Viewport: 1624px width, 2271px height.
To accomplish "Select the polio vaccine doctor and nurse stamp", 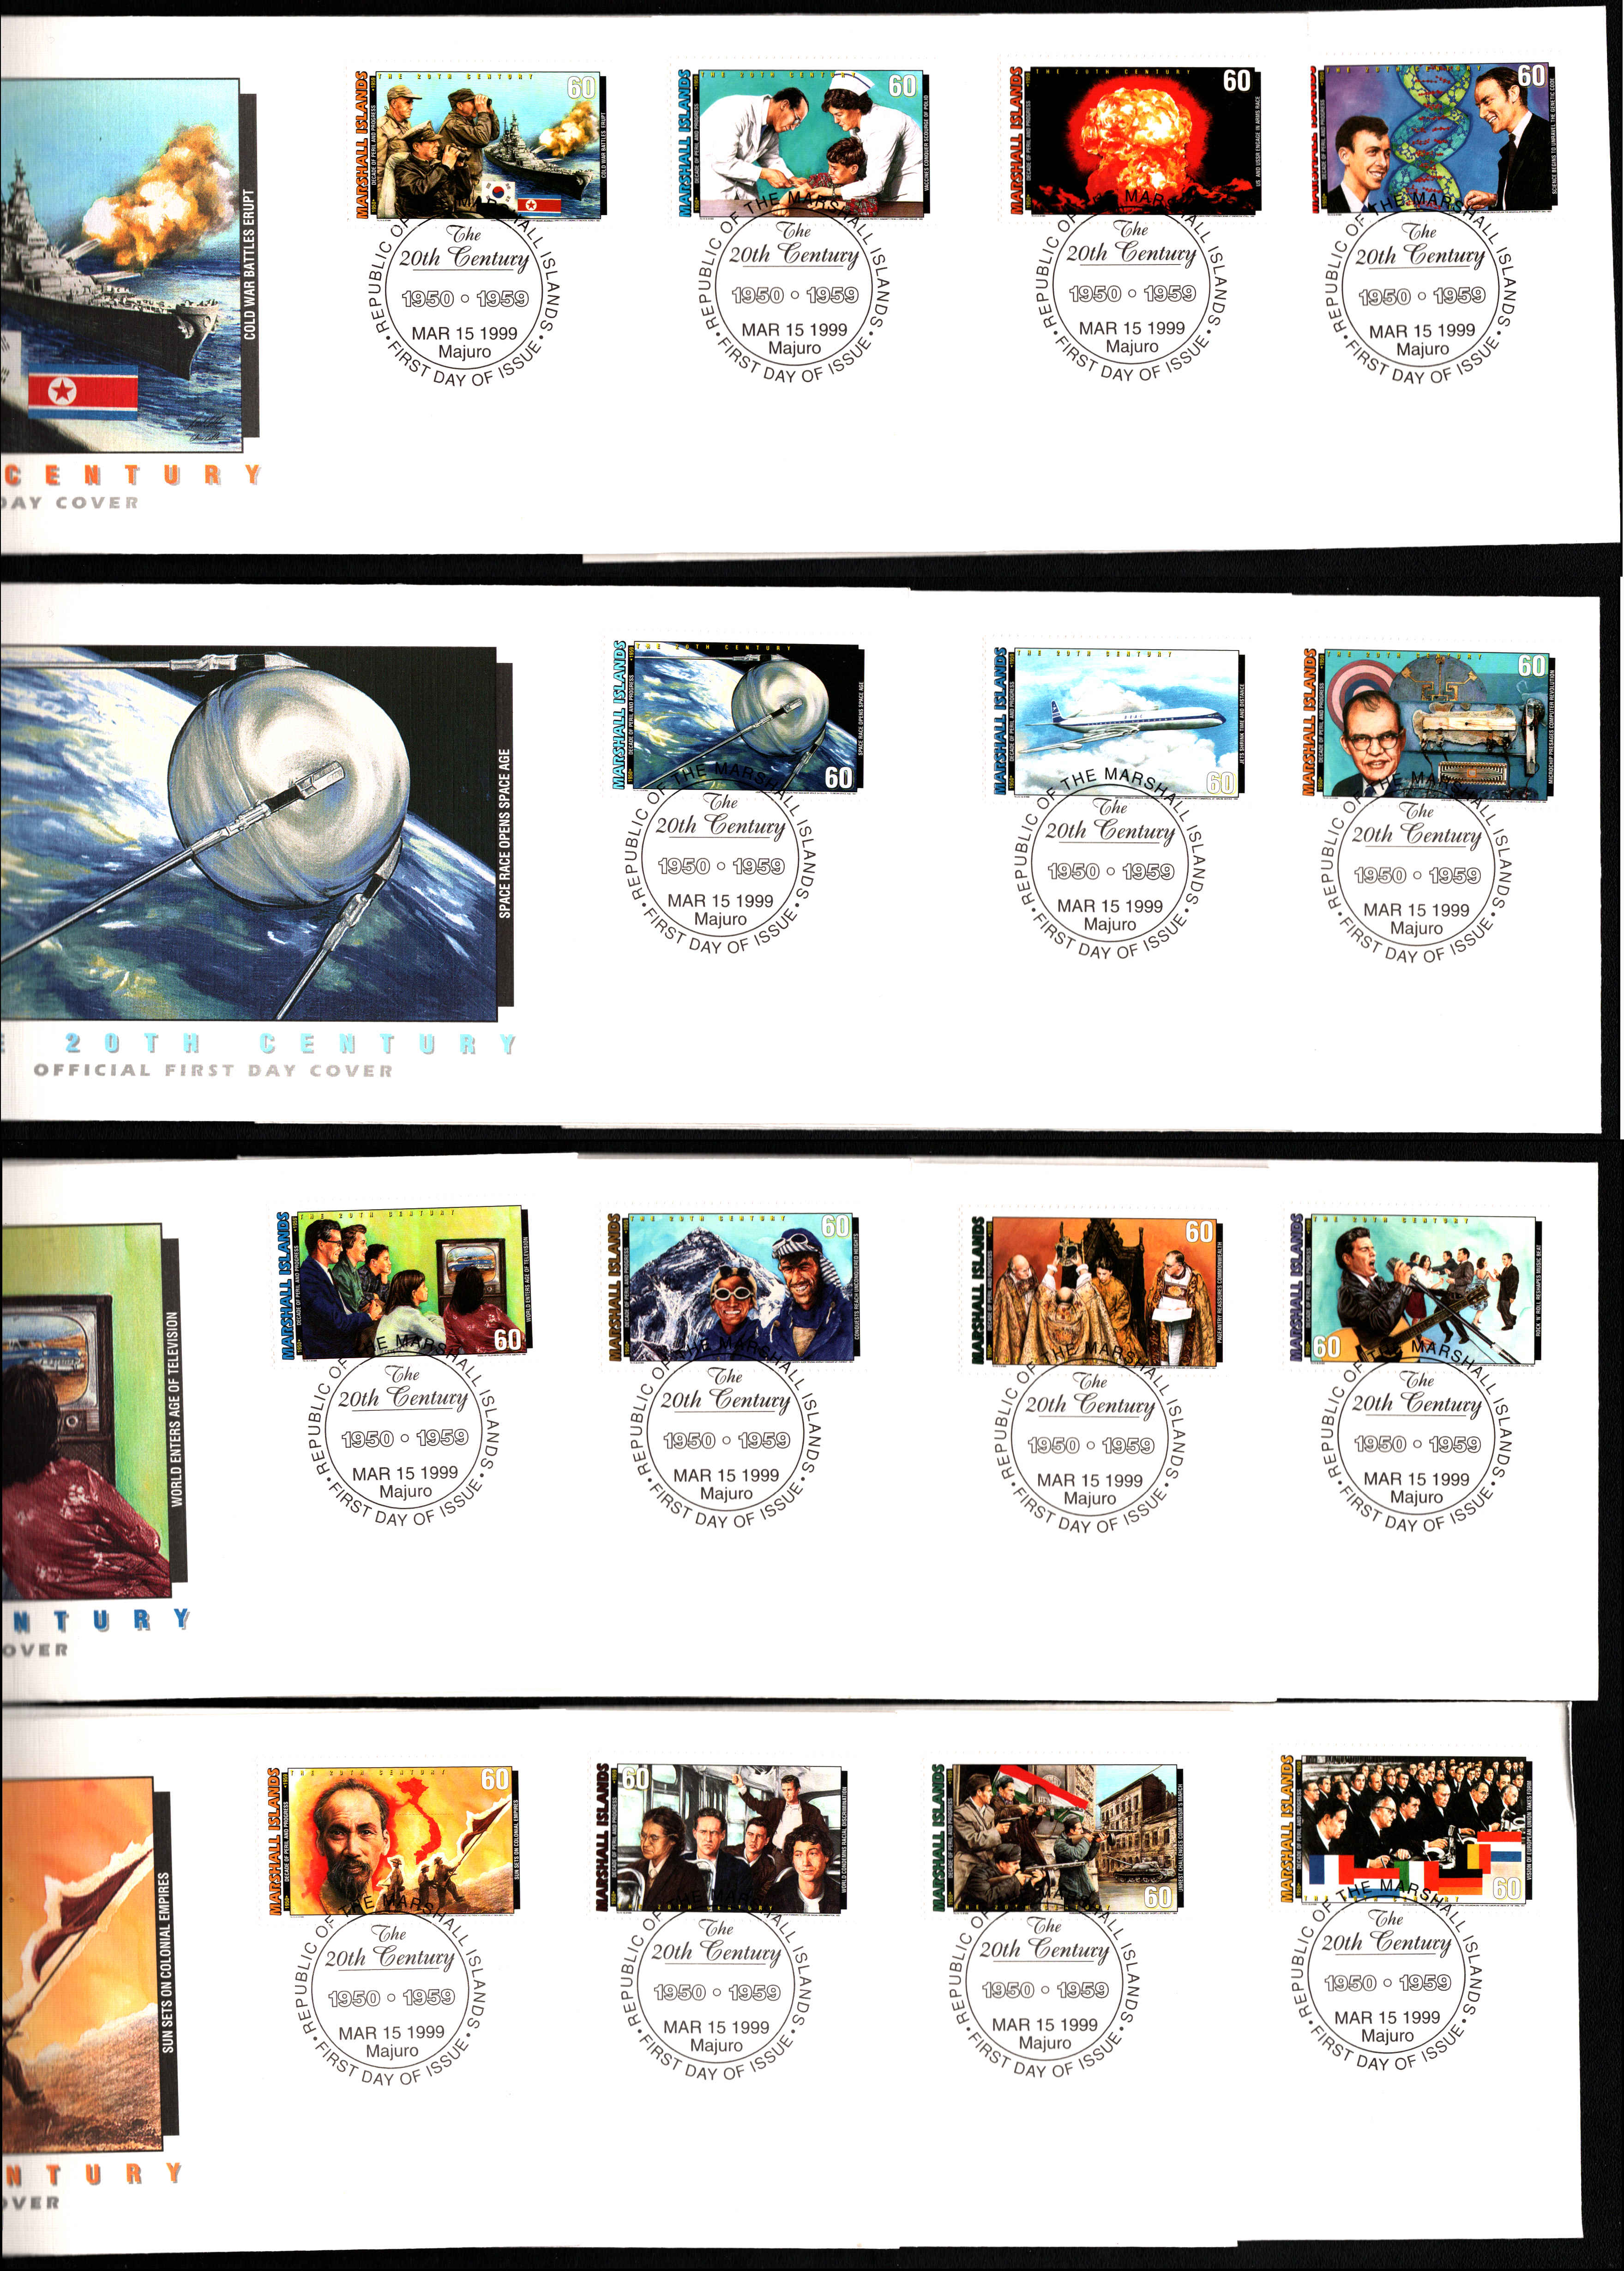I will coord(804,142).
